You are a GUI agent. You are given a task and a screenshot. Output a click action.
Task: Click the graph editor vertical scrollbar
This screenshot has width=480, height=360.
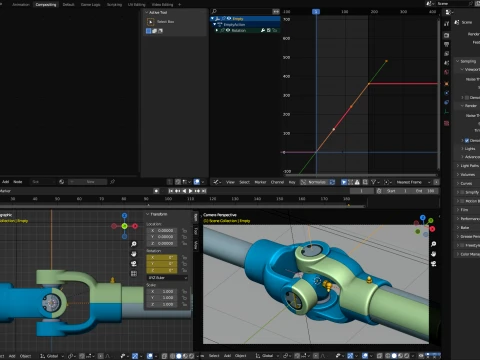439,94
